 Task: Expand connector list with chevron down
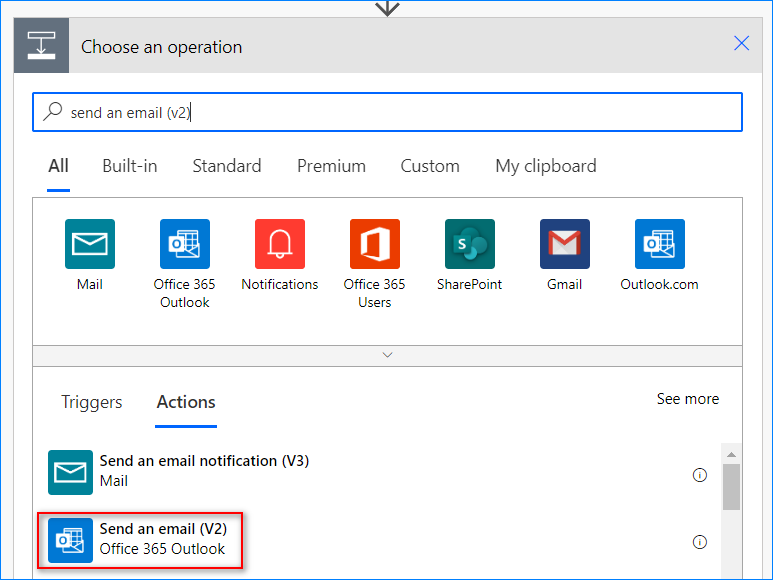pos(387,355)
